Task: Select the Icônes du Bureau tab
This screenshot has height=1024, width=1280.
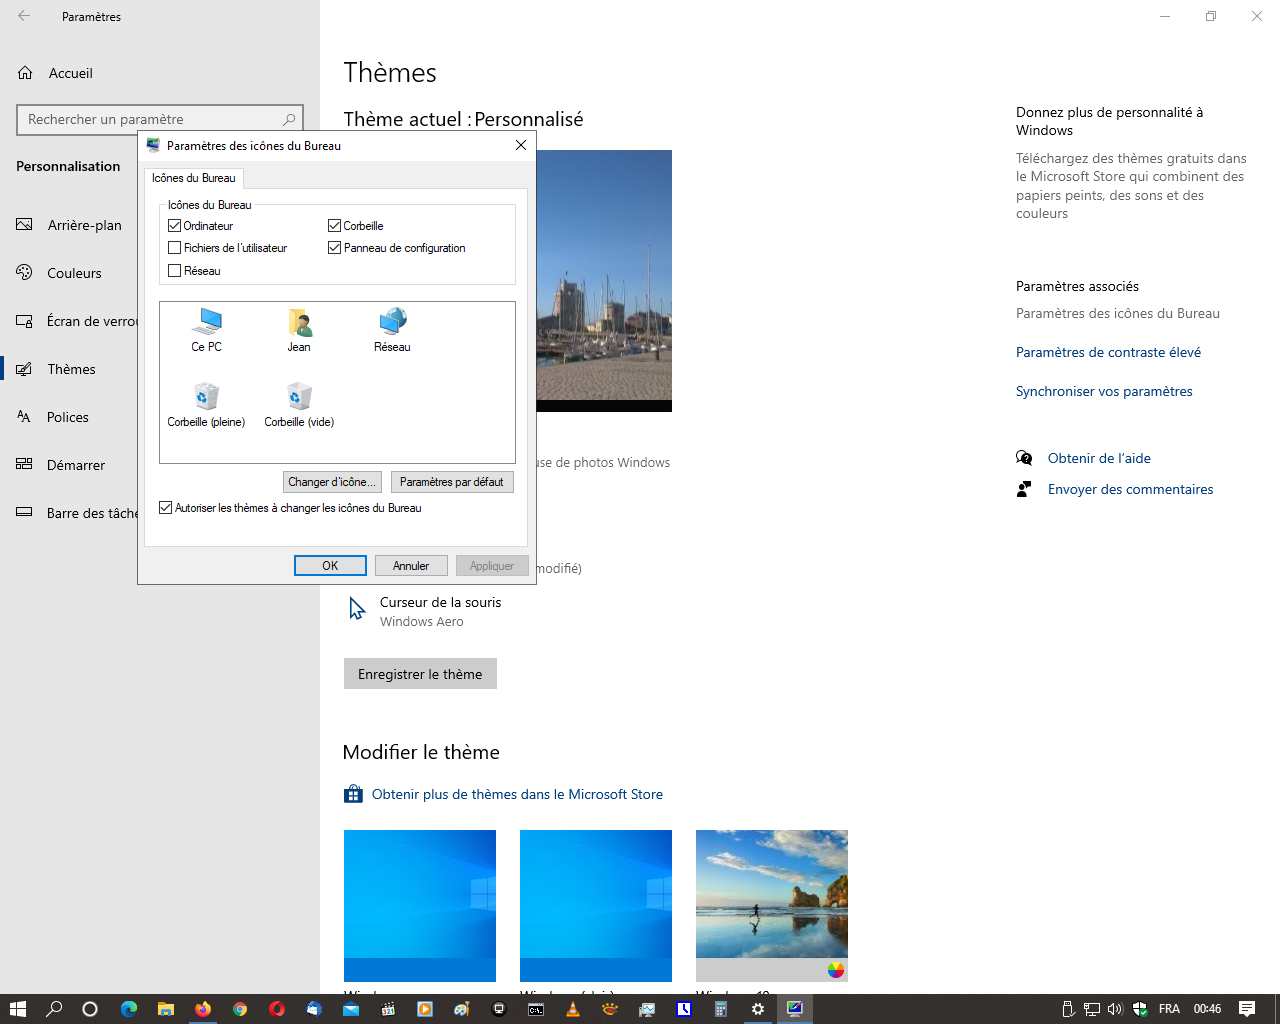Action: coord(194,178)
